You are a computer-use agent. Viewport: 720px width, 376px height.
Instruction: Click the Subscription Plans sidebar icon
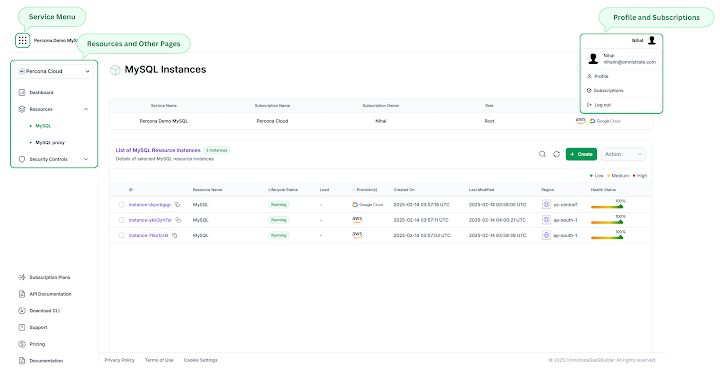22,277
